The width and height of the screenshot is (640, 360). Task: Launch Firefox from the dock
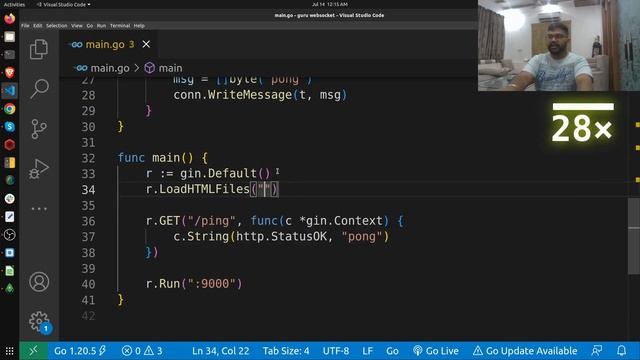[9, 18]
